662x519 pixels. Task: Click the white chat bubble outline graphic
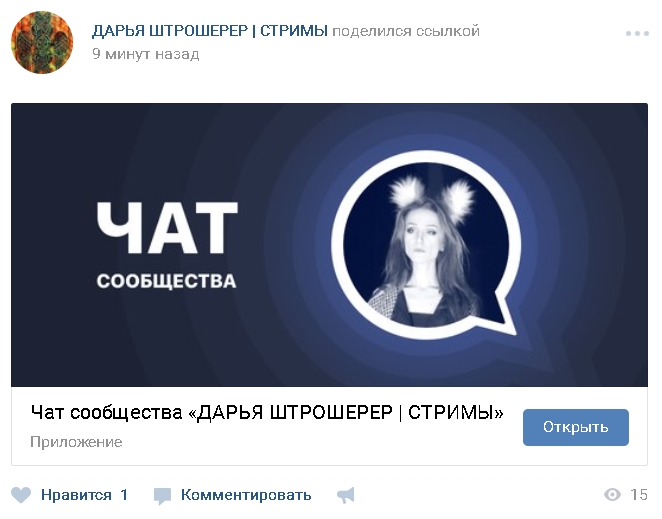click(x=426, y=245)
